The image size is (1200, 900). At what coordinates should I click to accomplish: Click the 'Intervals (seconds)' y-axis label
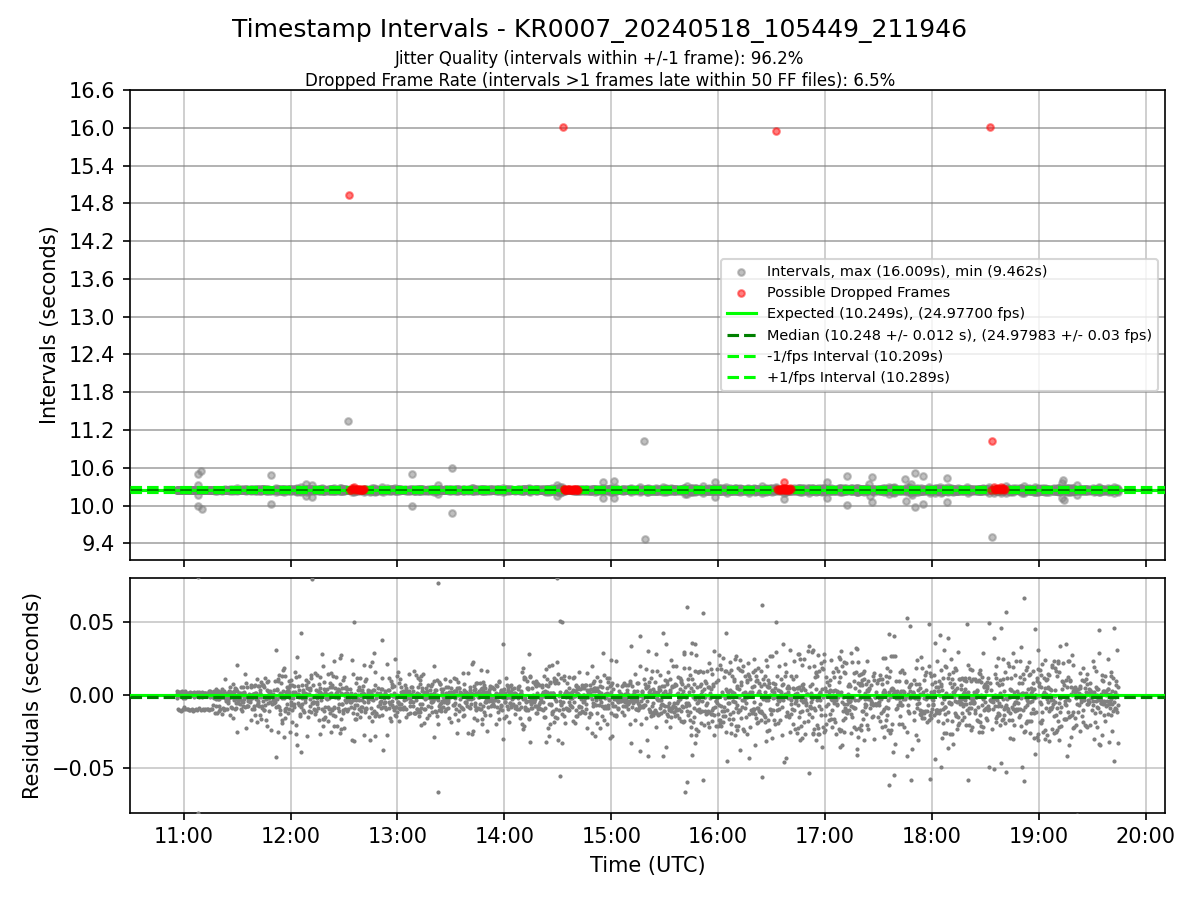point(49,325)
